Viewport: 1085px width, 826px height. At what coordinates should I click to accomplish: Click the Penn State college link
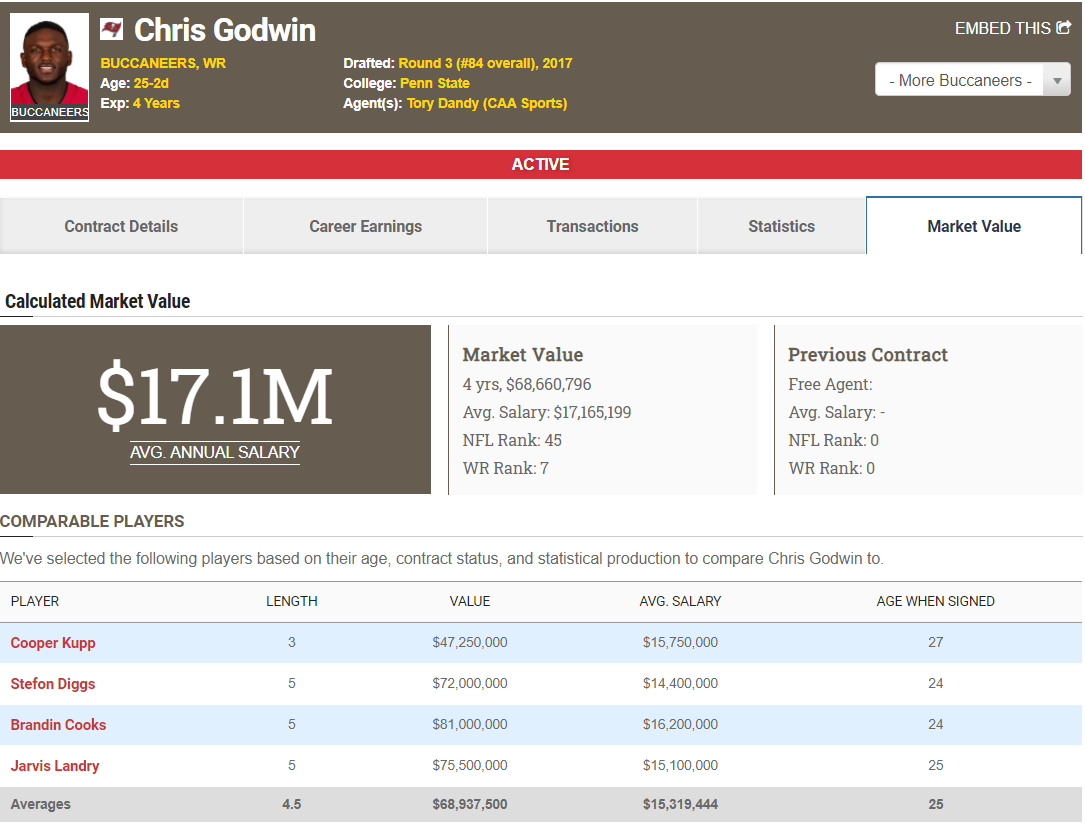click(x=434, y=83)
